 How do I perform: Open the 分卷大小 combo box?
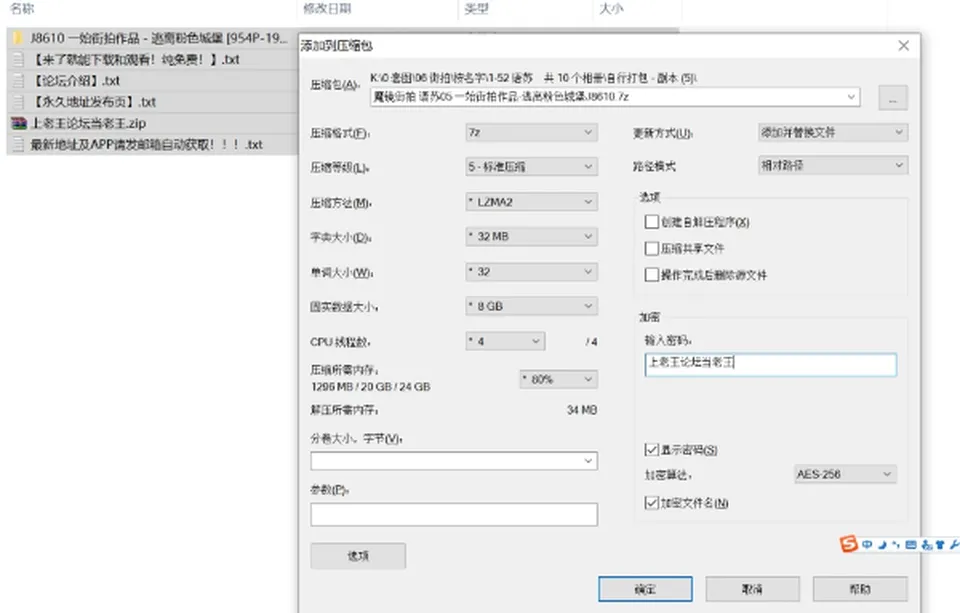(454, 461)
